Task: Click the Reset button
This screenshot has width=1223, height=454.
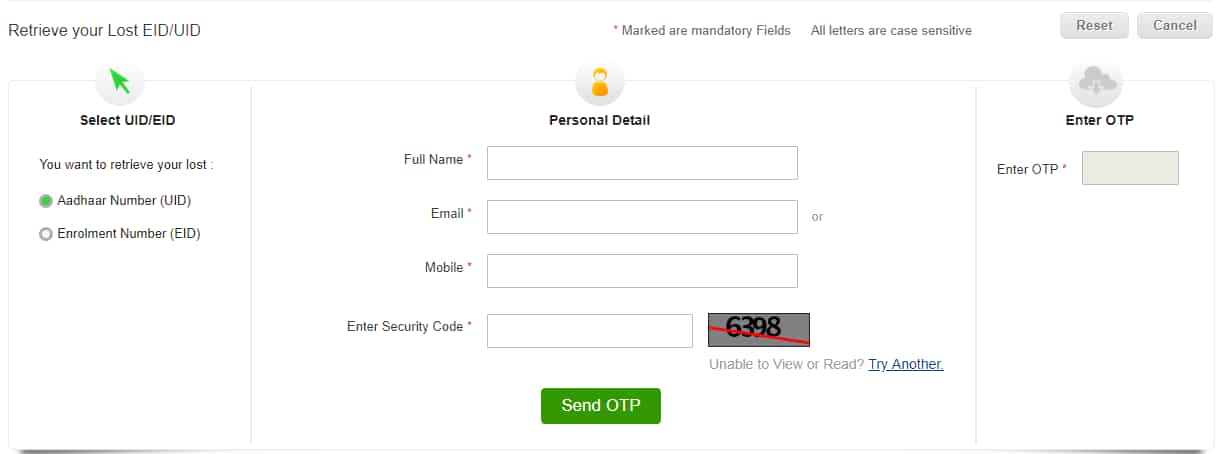Action: [x=1095, y=26]
